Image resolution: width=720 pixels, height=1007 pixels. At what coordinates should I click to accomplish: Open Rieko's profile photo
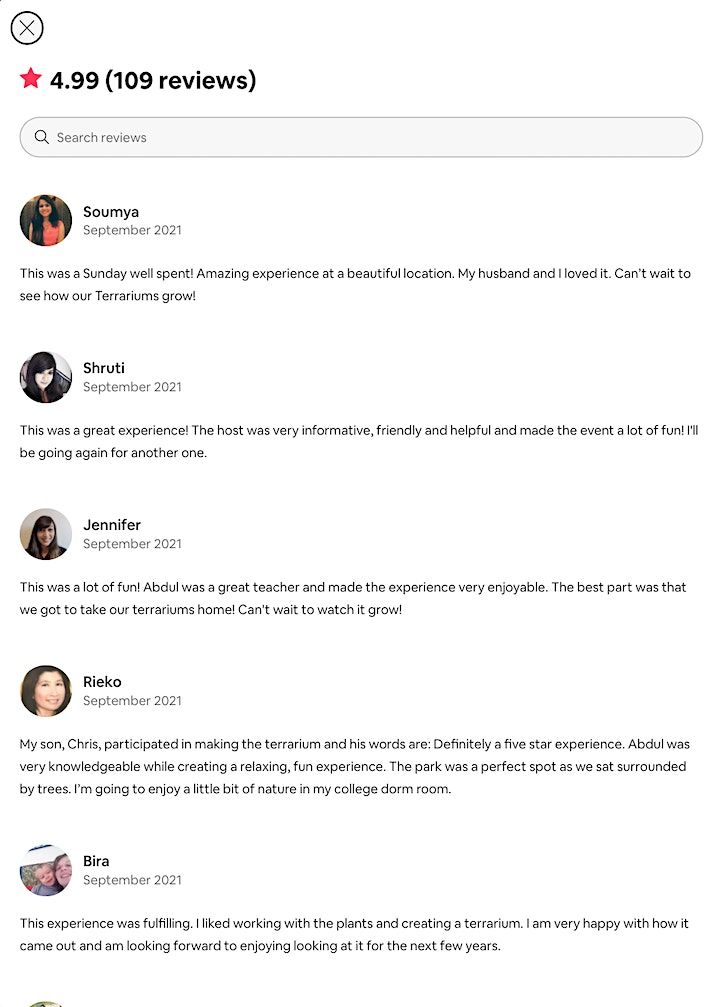(46, 691)
